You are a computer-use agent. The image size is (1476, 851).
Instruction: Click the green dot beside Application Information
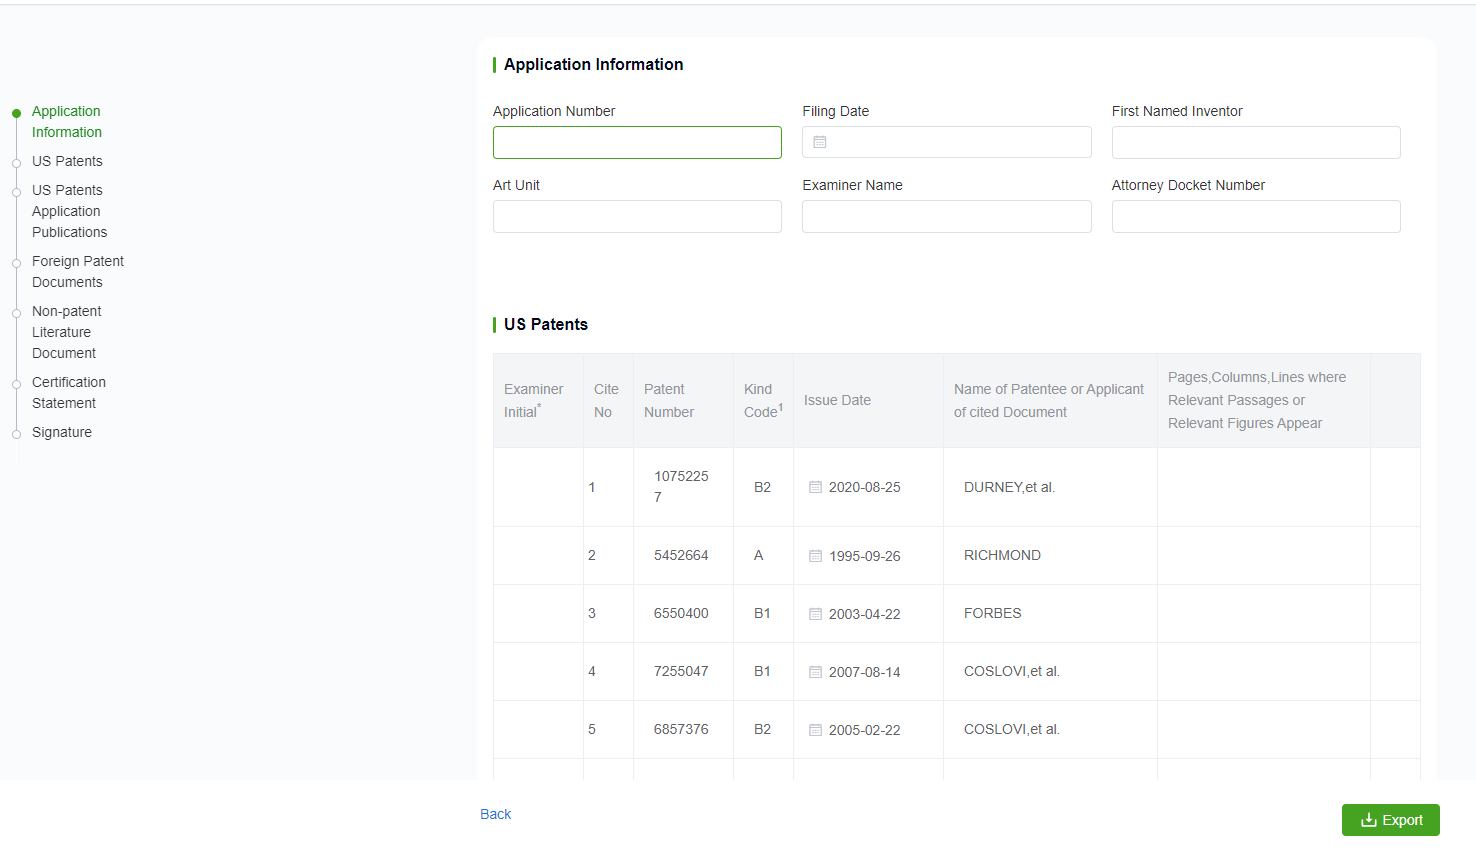(15, 111)
